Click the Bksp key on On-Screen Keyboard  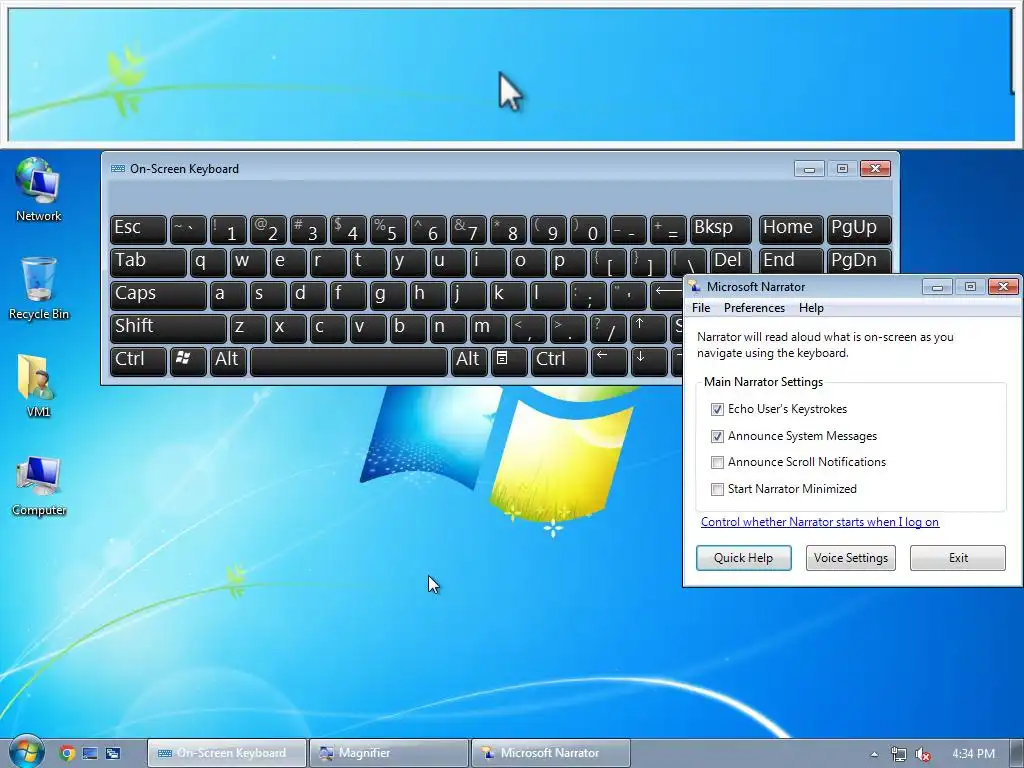click(720, 229)
